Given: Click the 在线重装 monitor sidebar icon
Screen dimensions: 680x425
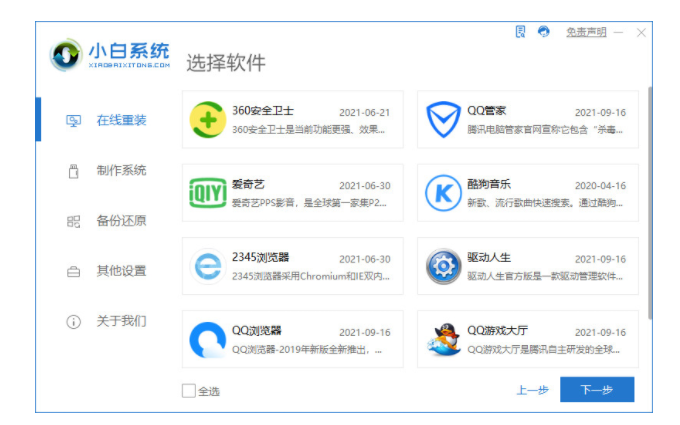Looking at the screenshot, I should tap(73, 121).
